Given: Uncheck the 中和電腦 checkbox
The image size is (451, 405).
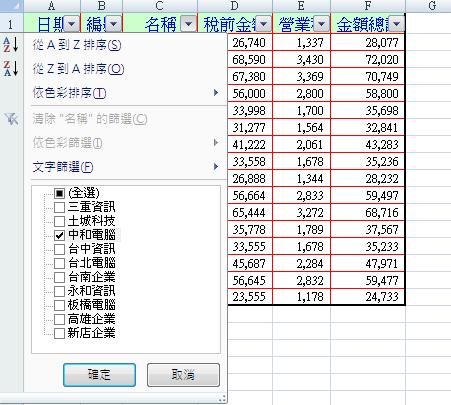Looking at the screenshot, I should (59, 235).
